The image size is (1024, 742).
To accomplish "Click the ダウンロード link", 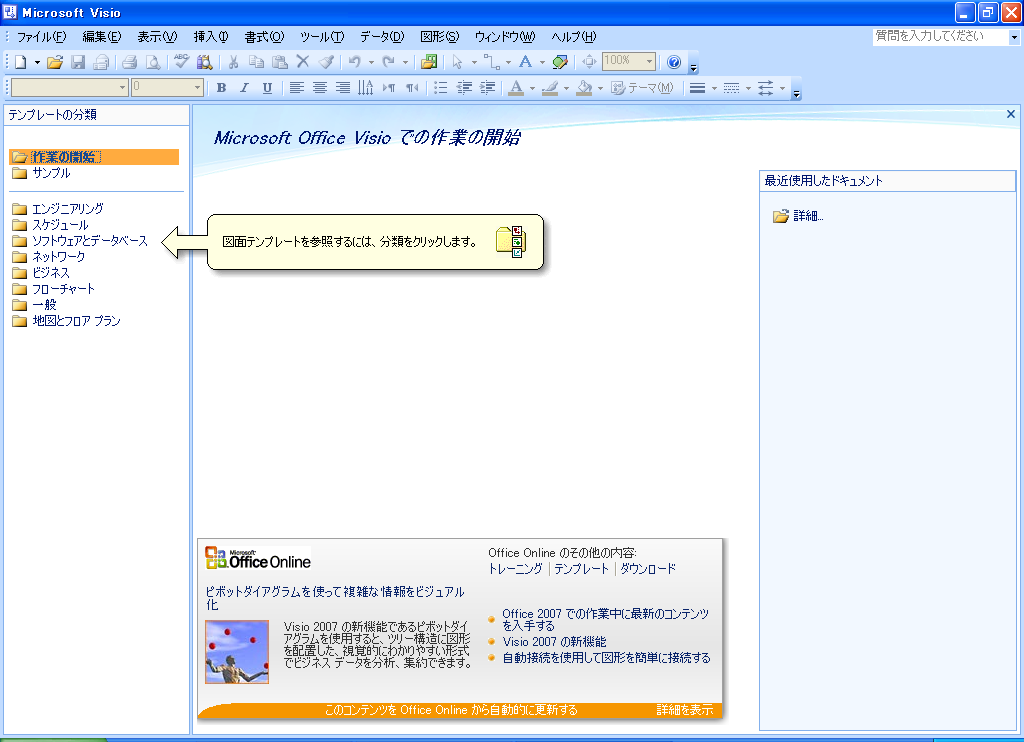I will click(648, 569).
